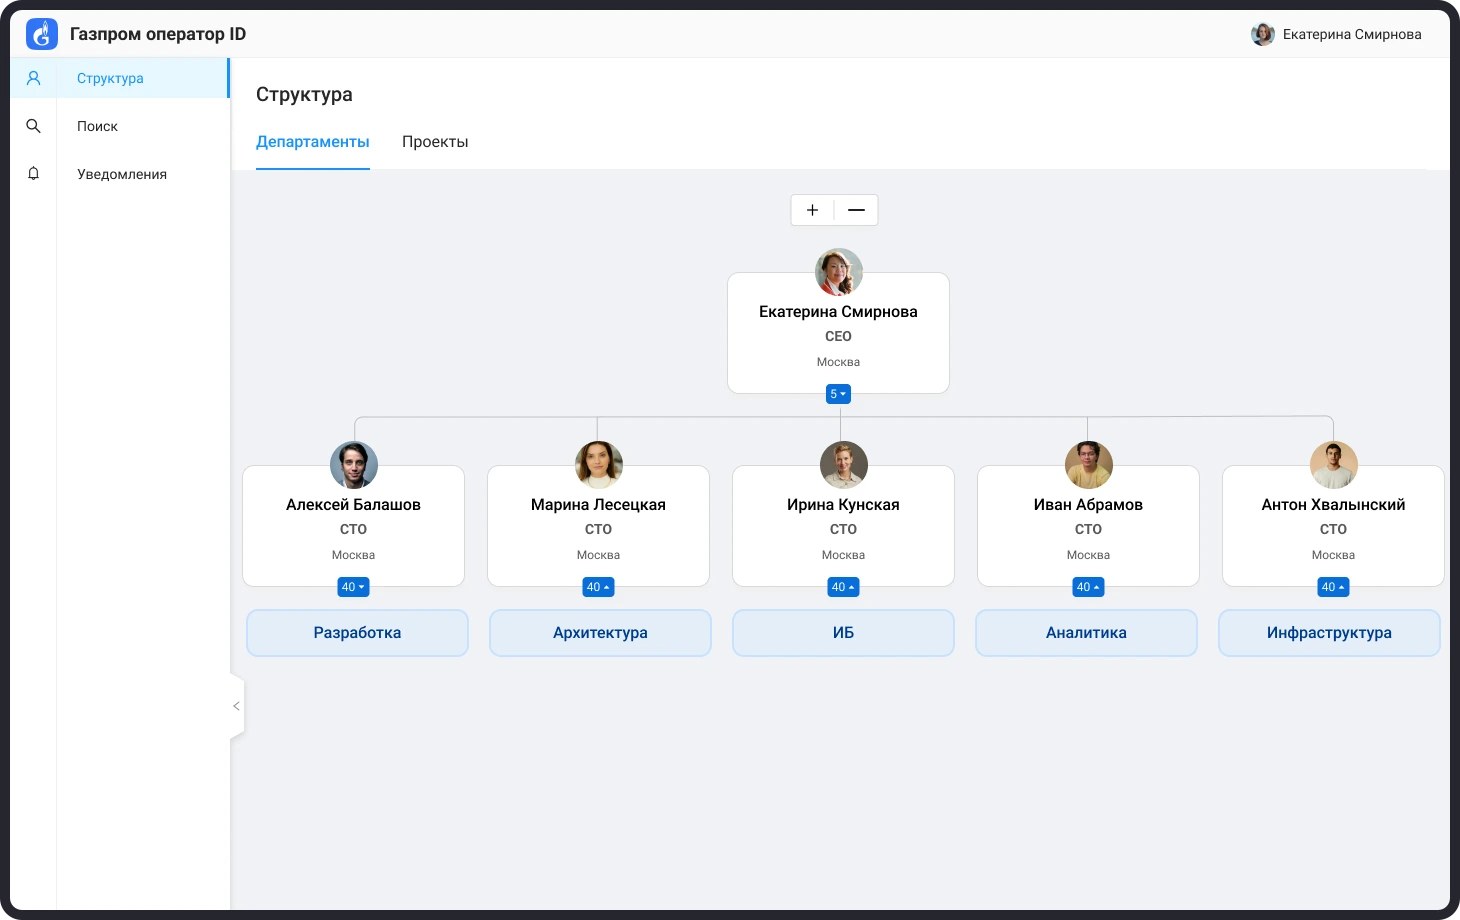Collapse the sidebar with the arrow handle
This screenshot has width=1460, height=920.
tap(237, 706)
